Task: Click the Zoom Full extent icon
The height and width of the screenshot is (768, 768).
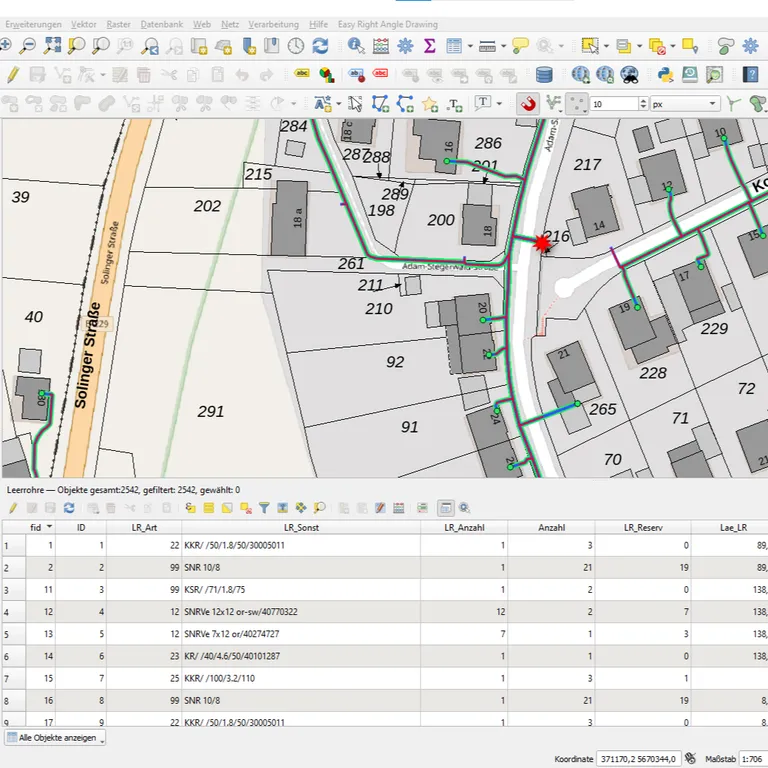Action: tap(52, 46)
